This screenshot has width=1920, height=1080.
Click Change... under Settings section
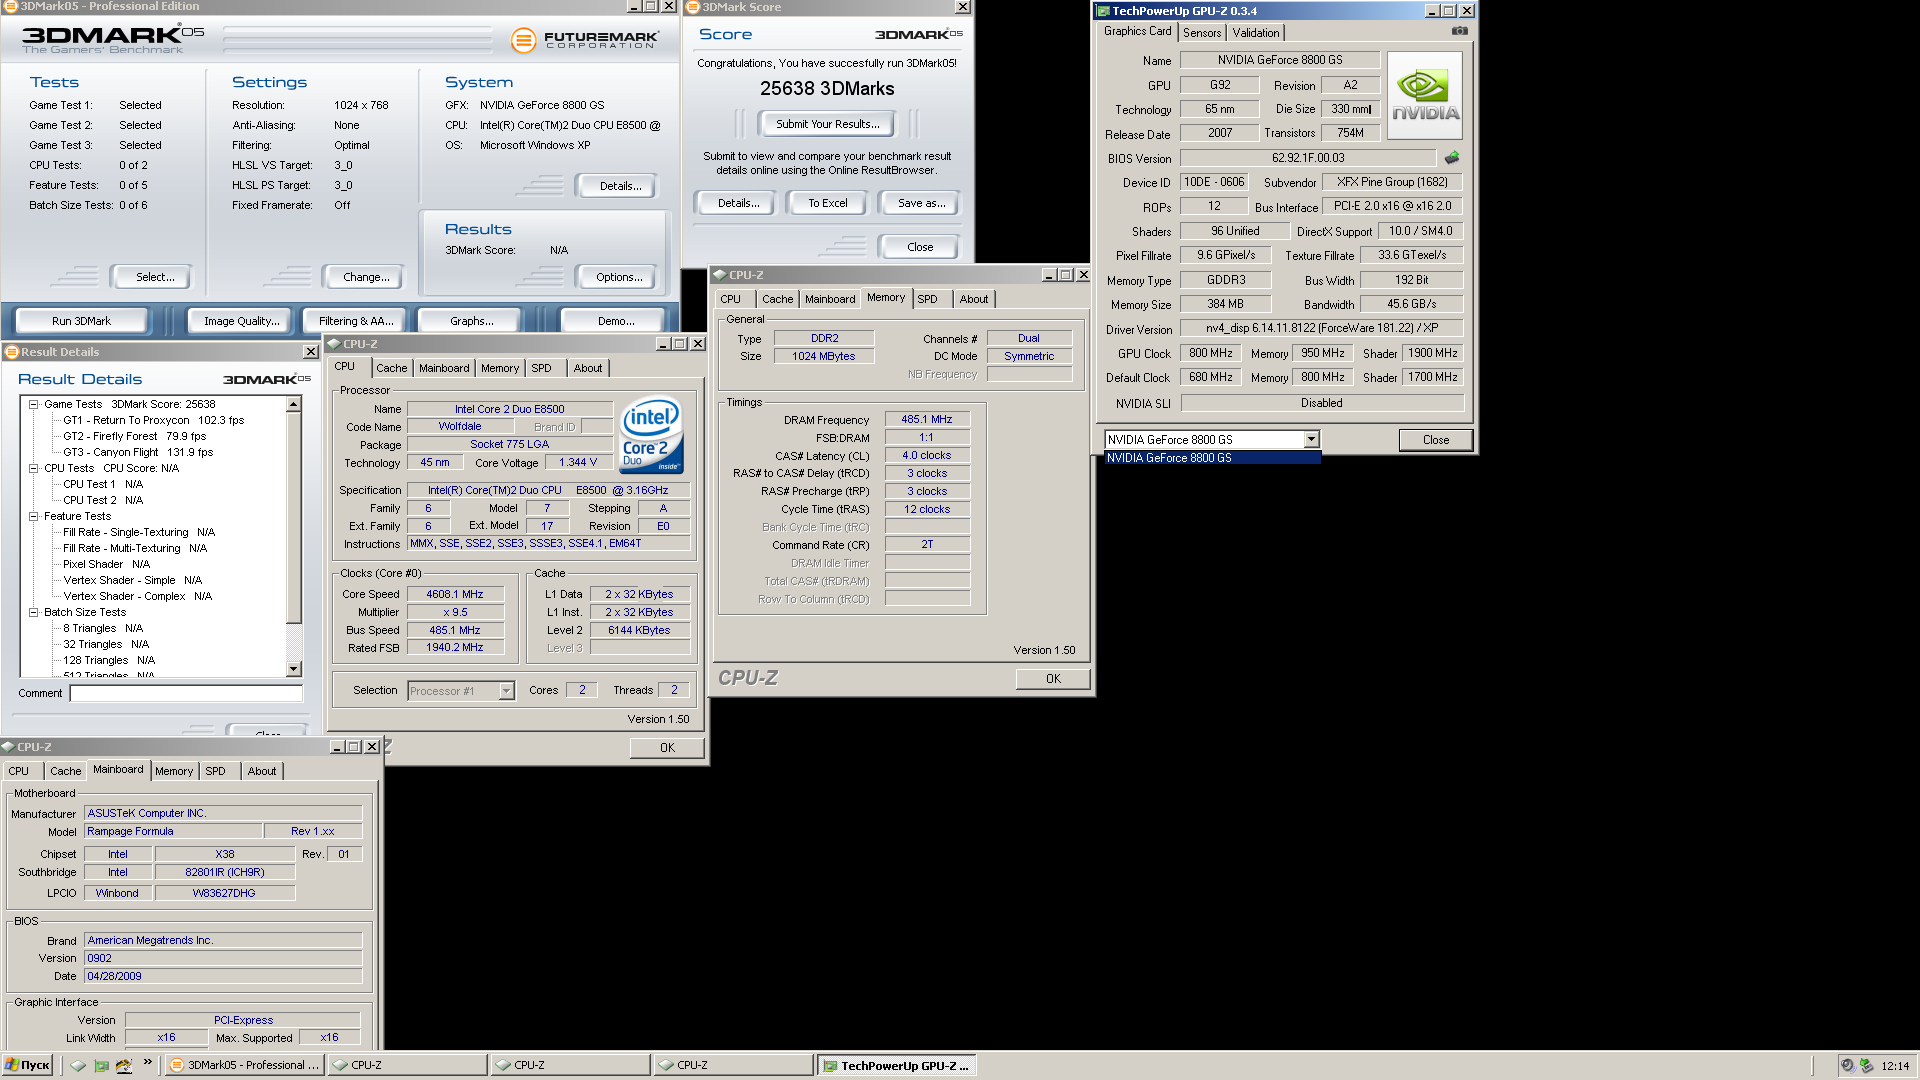tap(366, 277)
